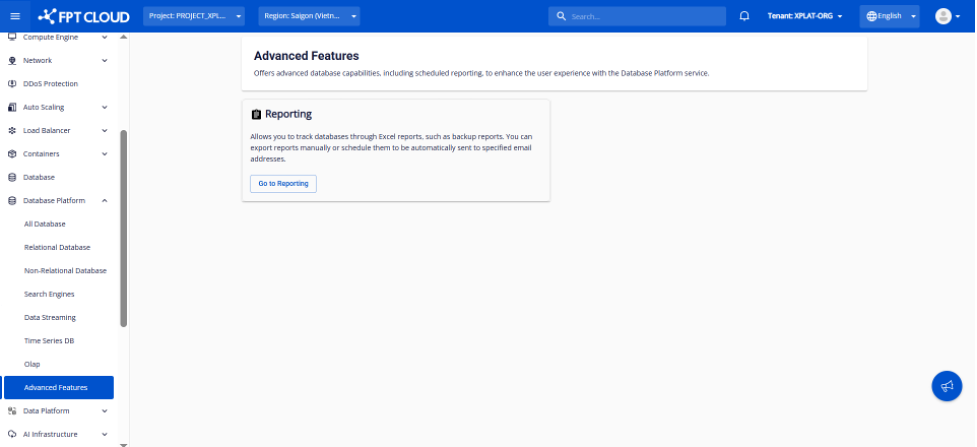
Task: Click the hamburger menu icon
Action: [x=15, y=16]
